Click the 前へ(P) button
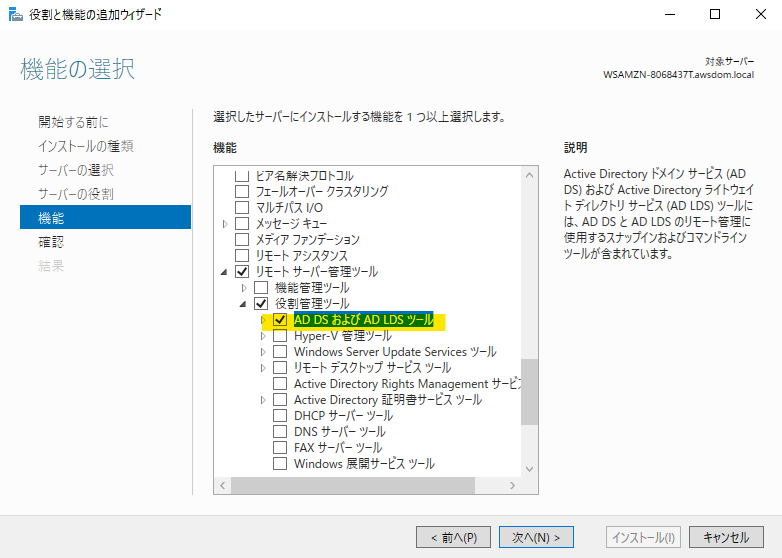This screenshot has width=782, height=558. point(453,537)
